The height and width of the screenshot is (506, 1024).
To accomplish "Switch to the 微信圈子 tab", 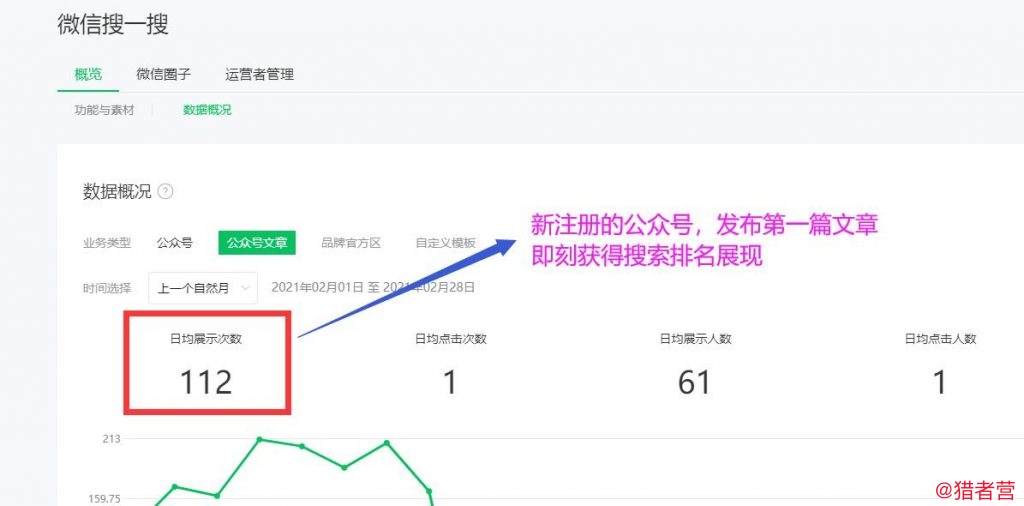I will coord(163,74).
